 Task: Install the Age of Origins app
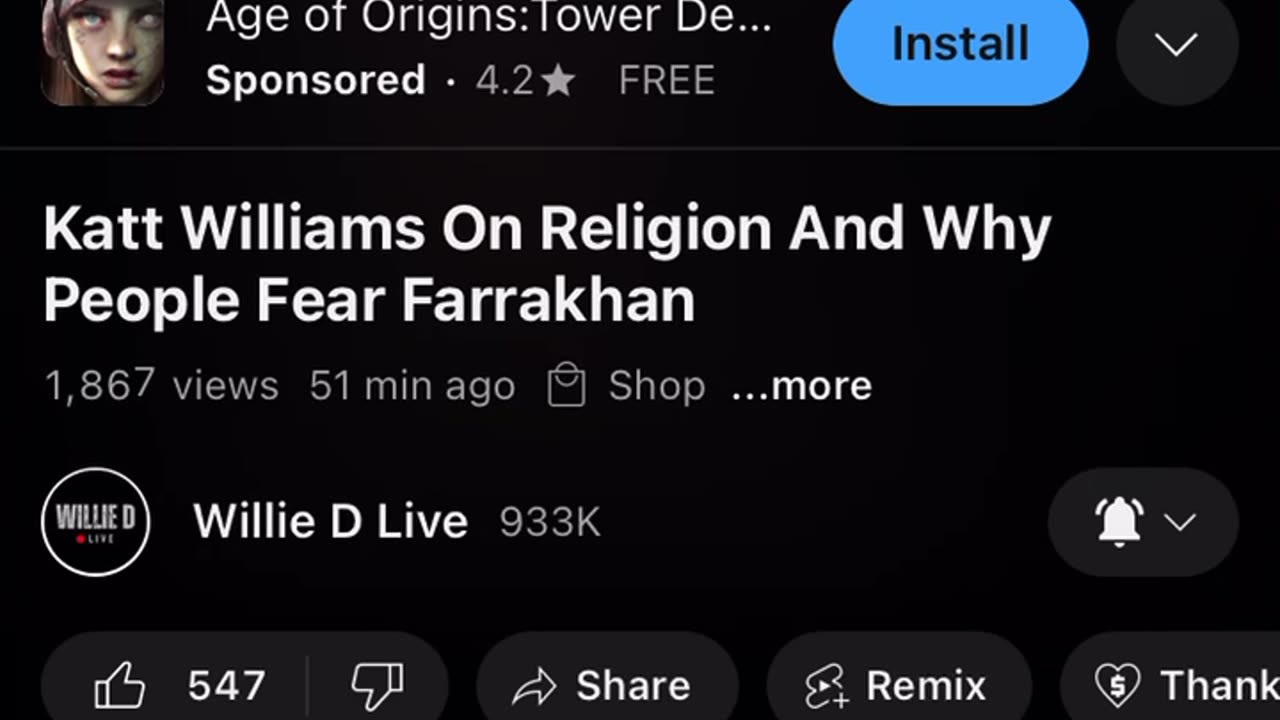click(960, 45)
